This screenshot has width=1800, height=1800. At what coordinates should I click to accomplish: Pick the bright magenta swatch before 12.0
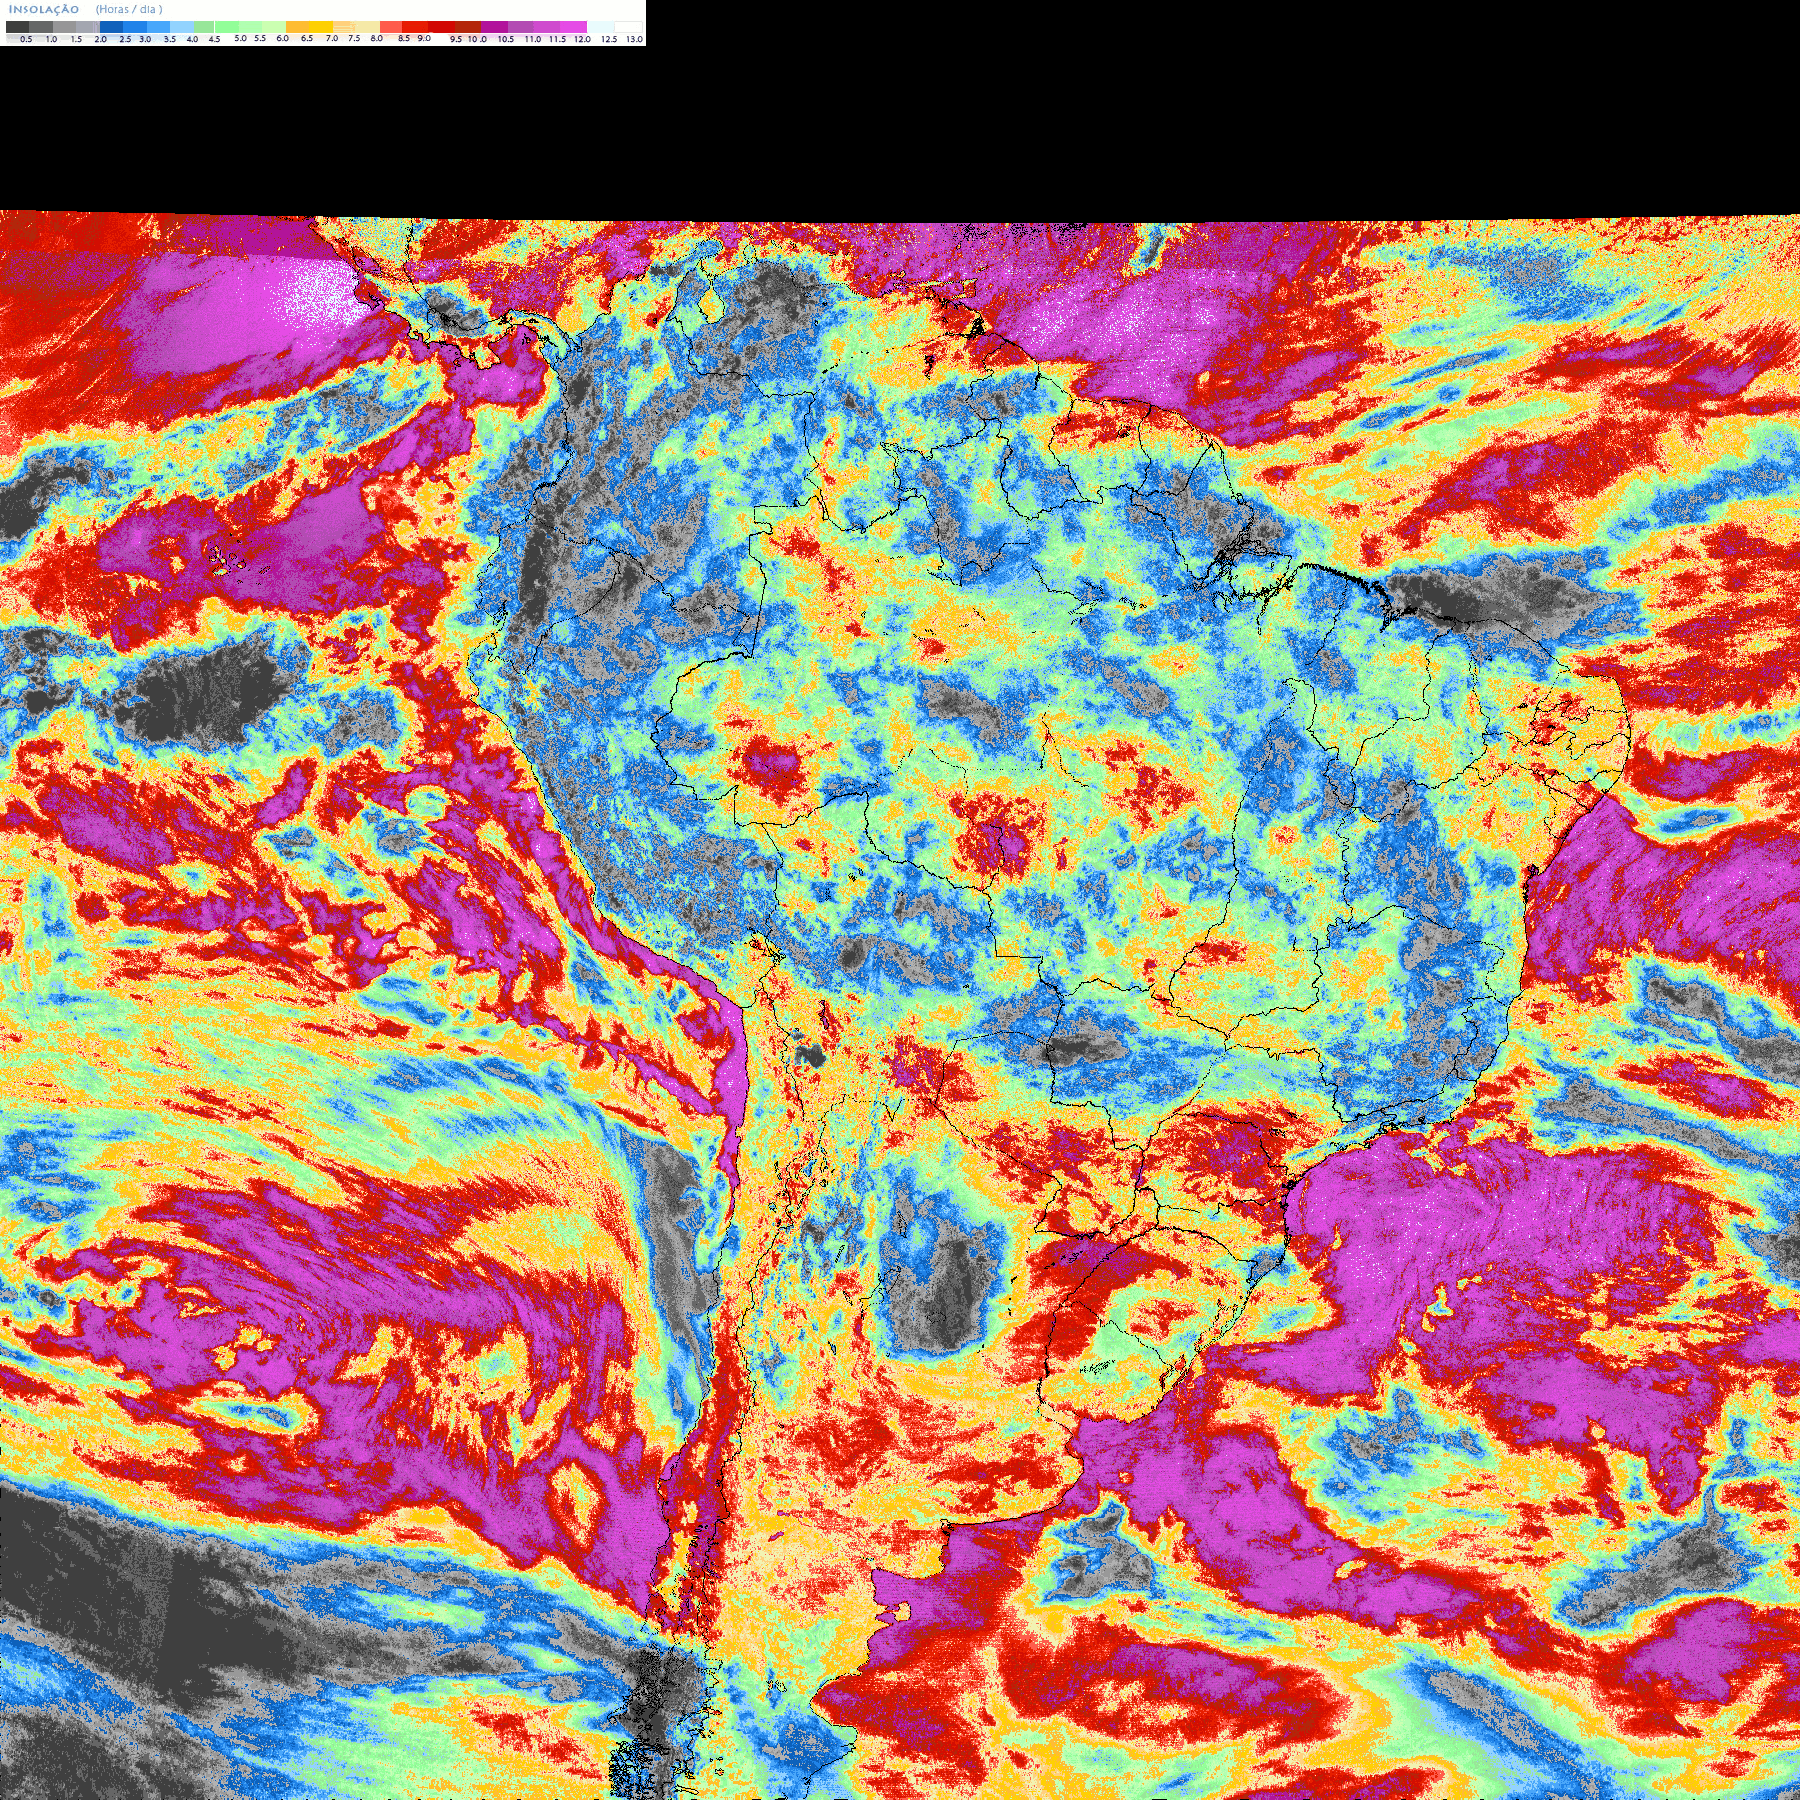(573, 27)
